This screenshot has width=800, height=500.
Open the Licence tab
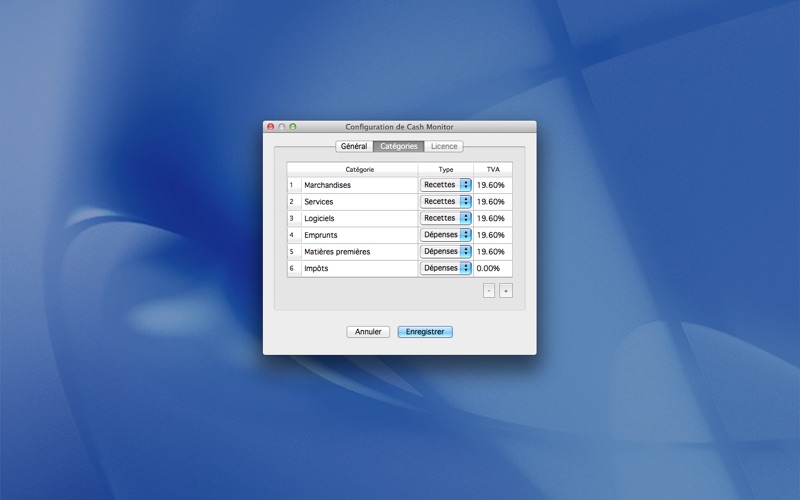click(444, 146)
